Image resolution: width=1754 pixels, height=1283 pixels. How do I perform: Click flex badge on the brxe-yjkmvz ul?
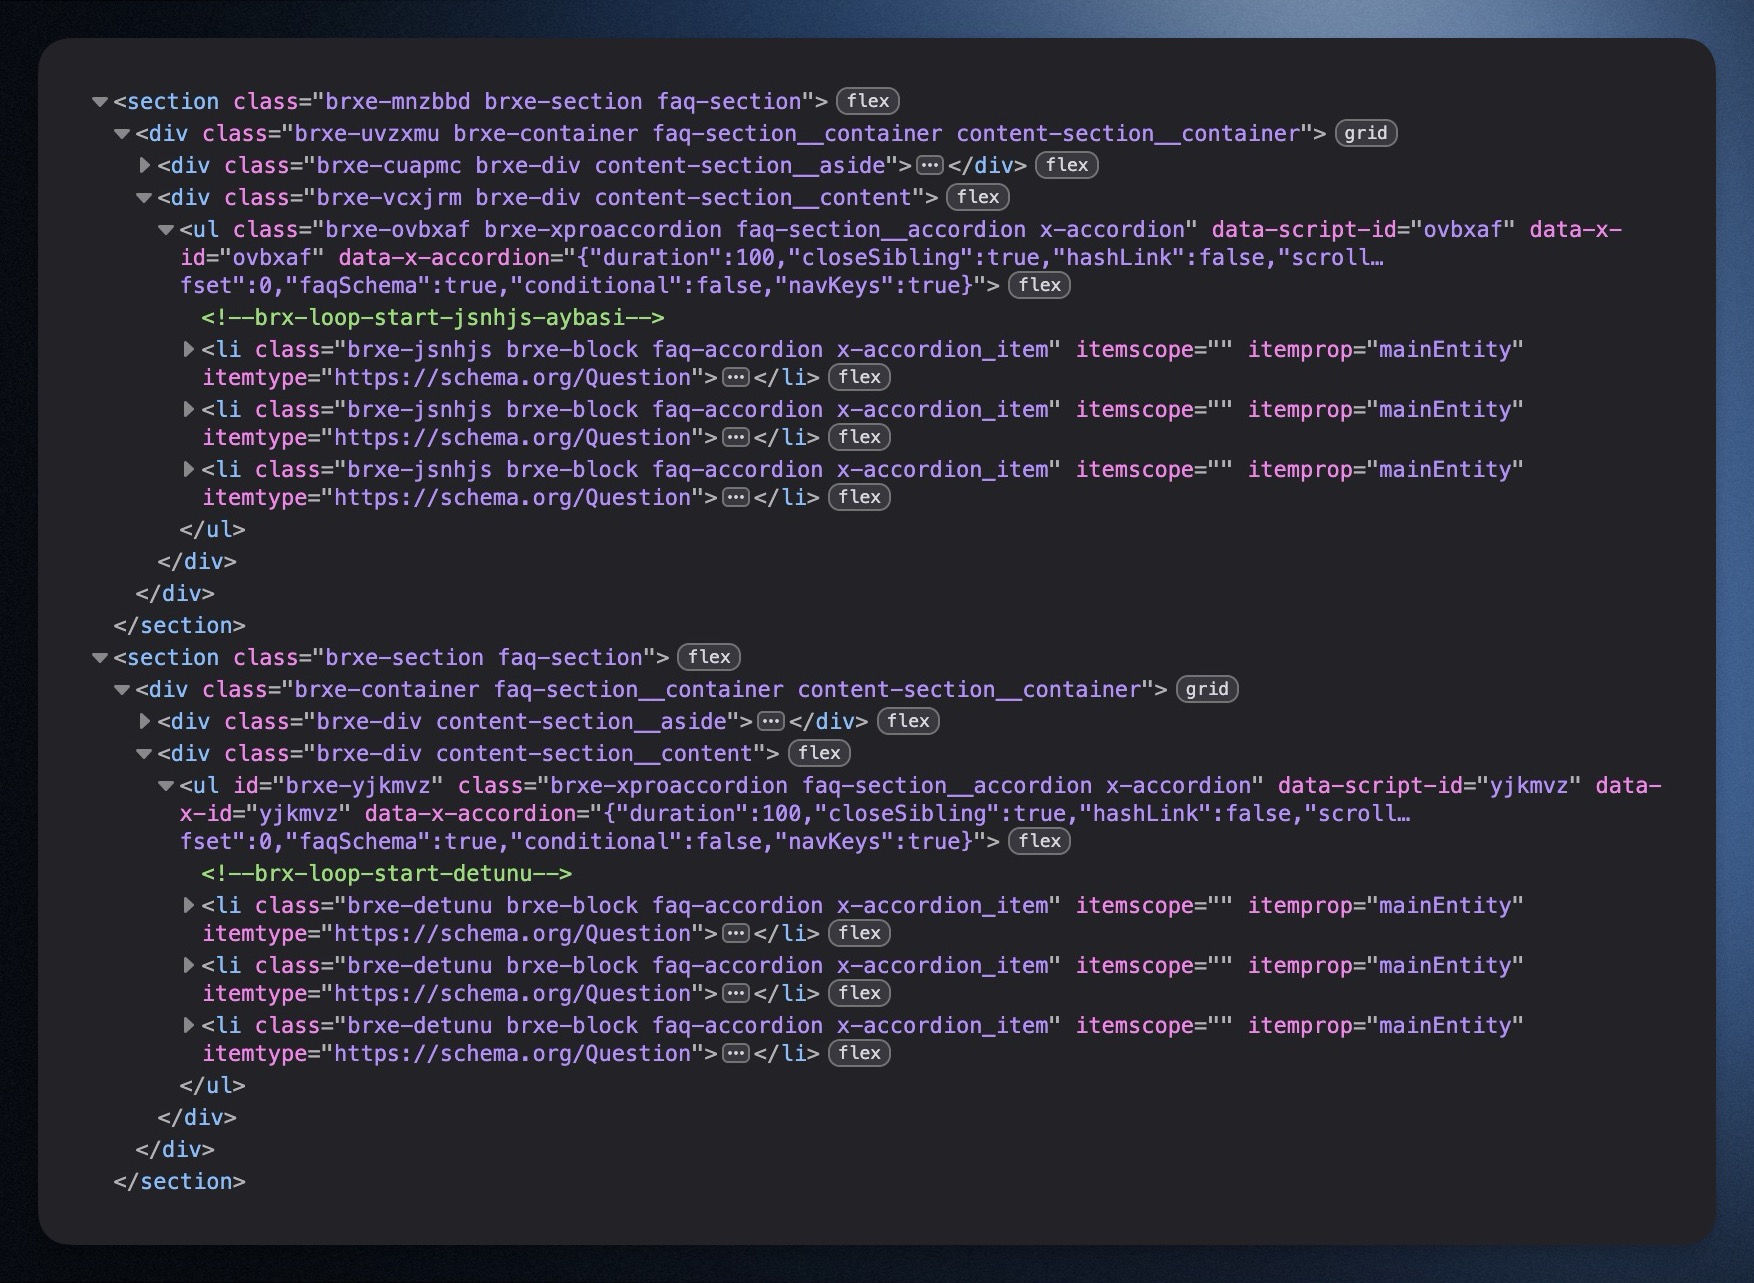click(x=1039, y=841)
